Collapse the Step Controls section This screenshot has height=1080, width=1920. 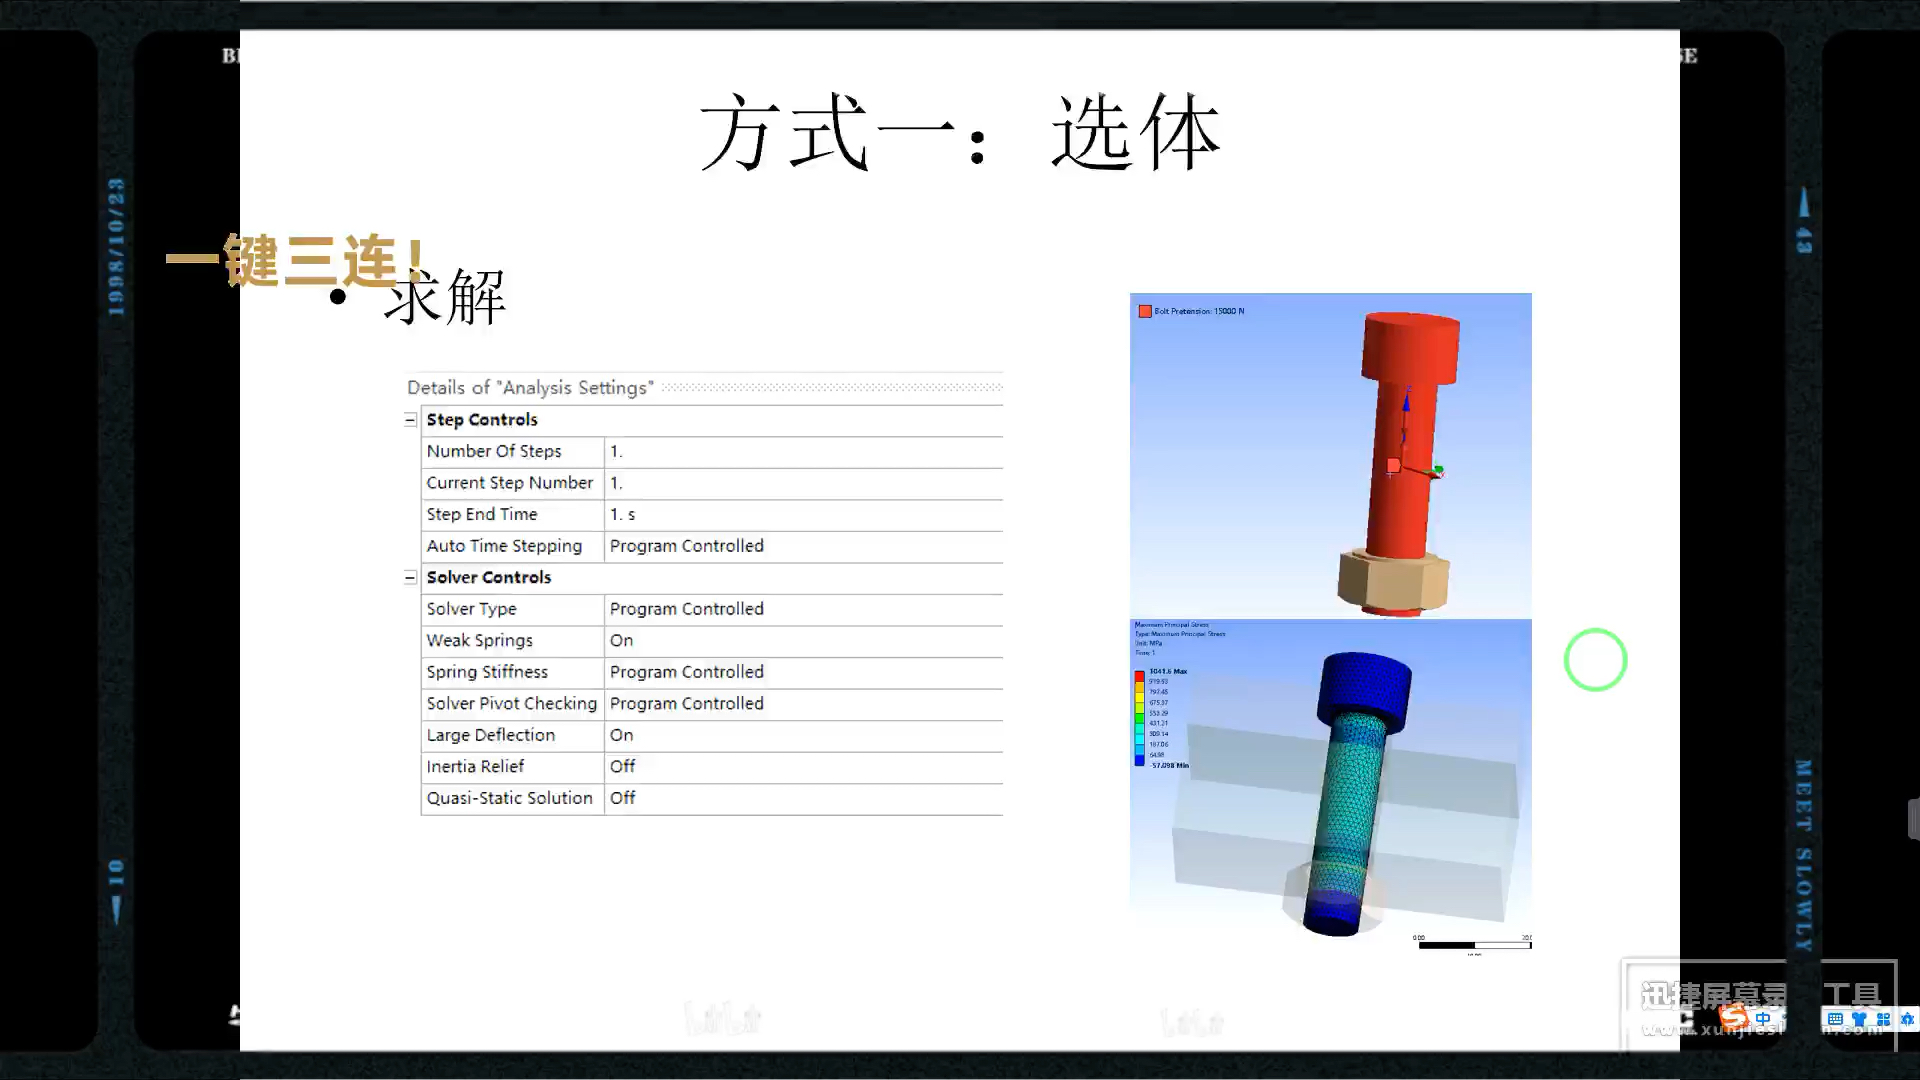click(x=410, y=420)
